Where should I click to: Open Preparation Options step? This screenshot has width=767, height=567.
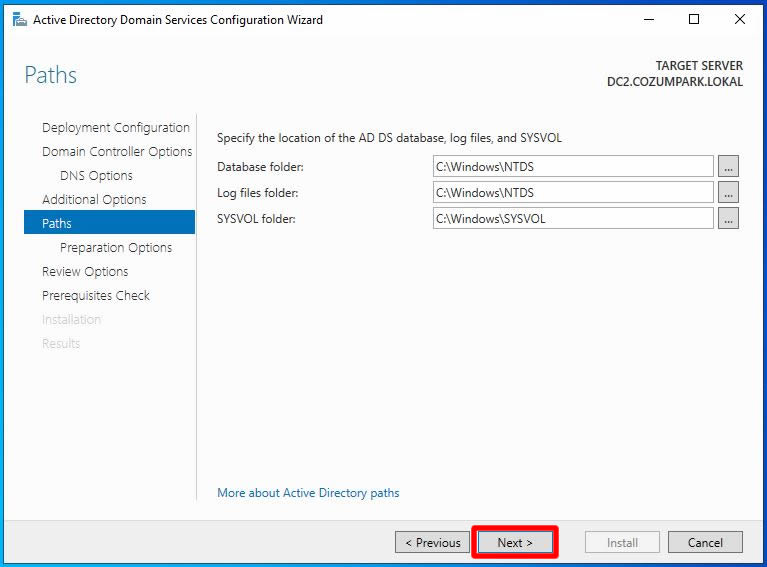(116, 248)
